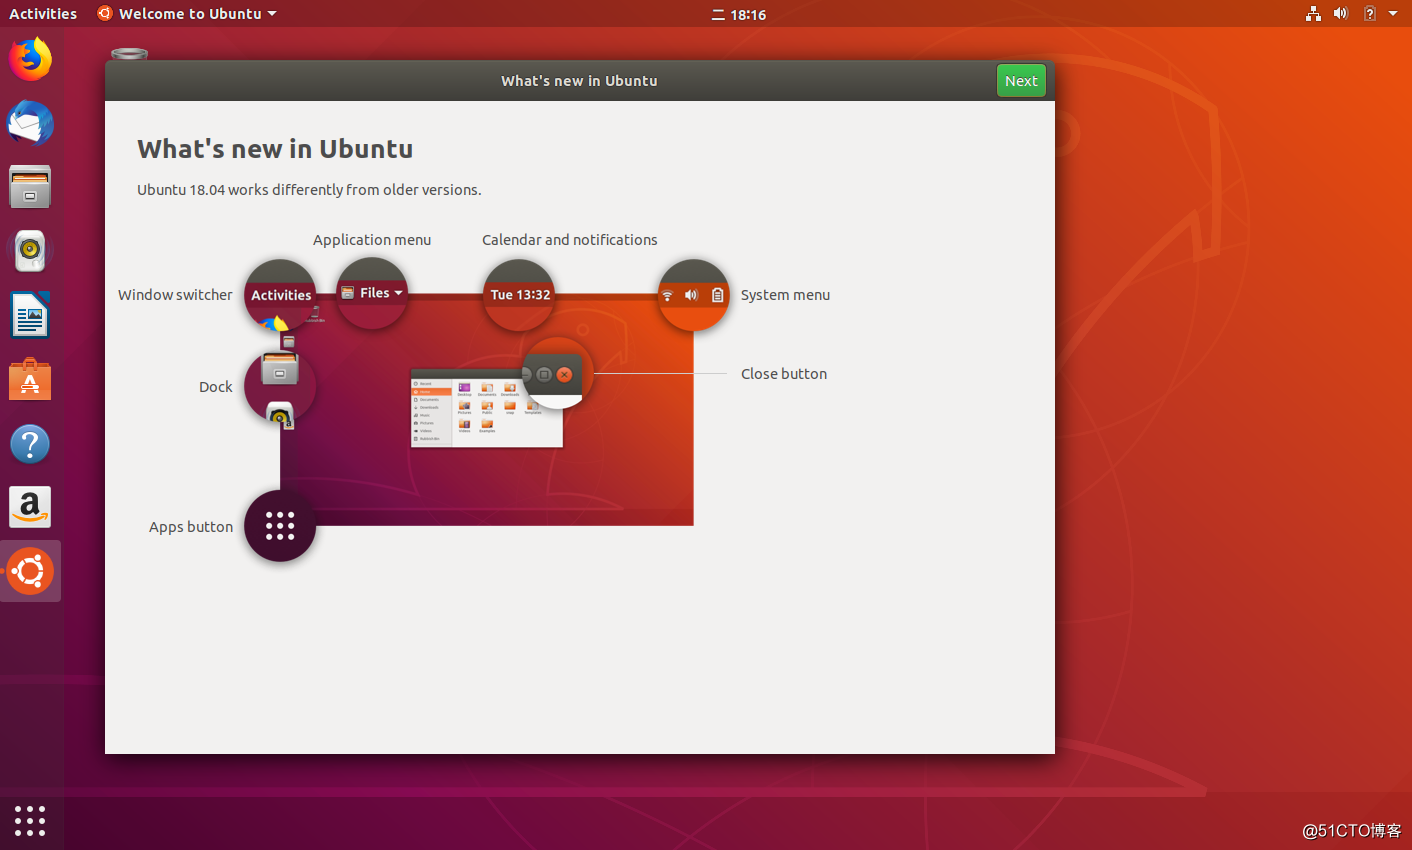Click the network status icon in top bar
The height and width of the screenshot is (850, 1412).
coord(1313,14)
